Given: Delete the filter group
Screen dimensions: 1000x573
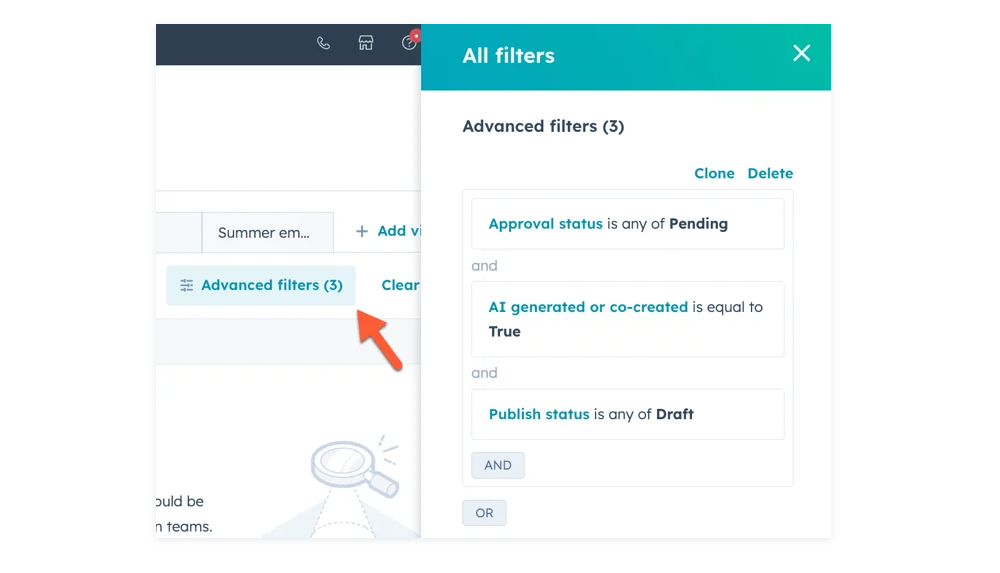Looking at the screenshot, I should pyautogui.click(x=770, y=173).
